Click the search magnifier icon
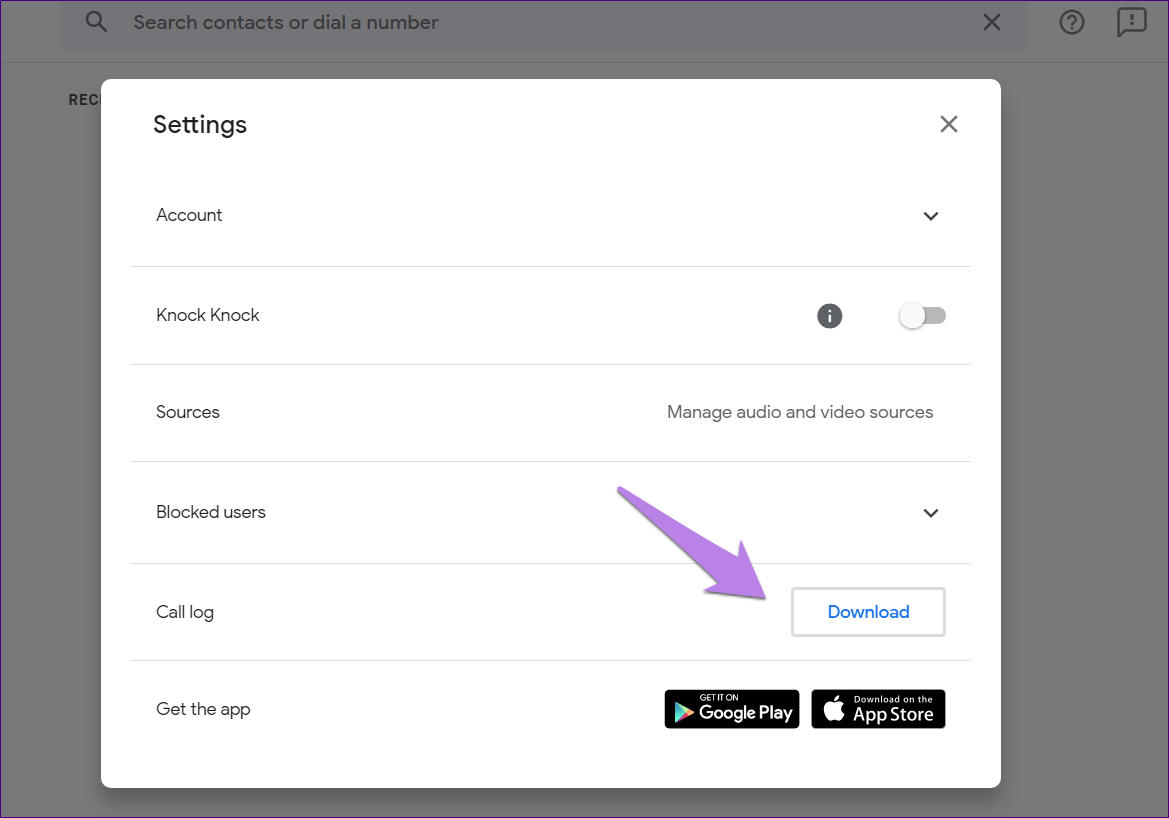 click(x=96, y=22)
